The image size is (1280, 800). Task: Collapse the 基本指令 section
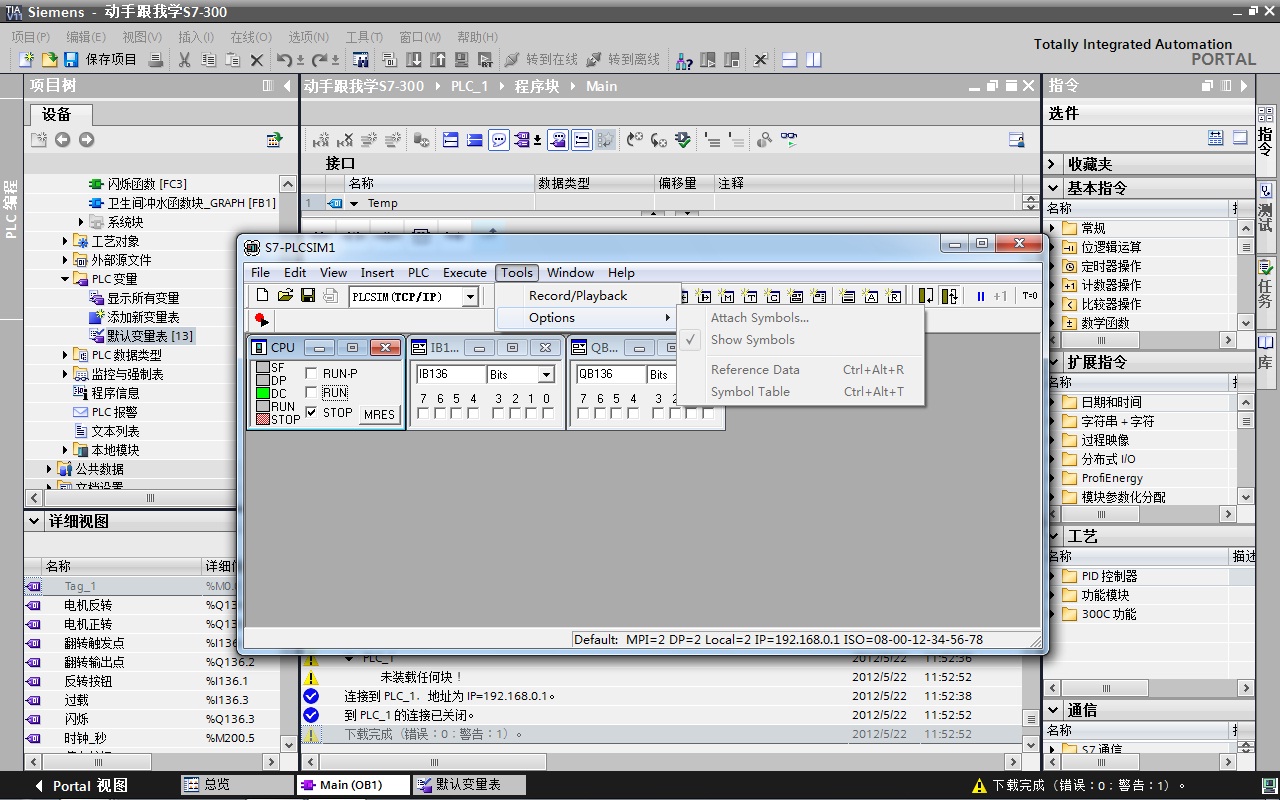(x=1053, y=188)
